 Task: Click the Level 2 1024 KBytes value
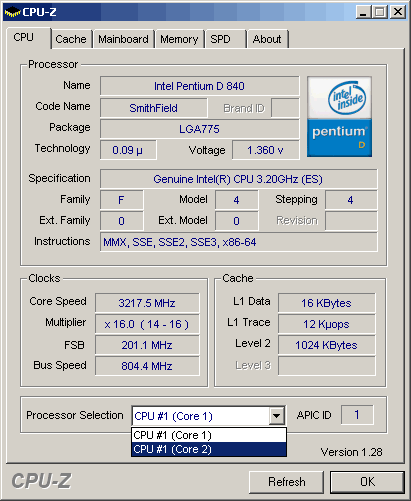tap(327, 345)
